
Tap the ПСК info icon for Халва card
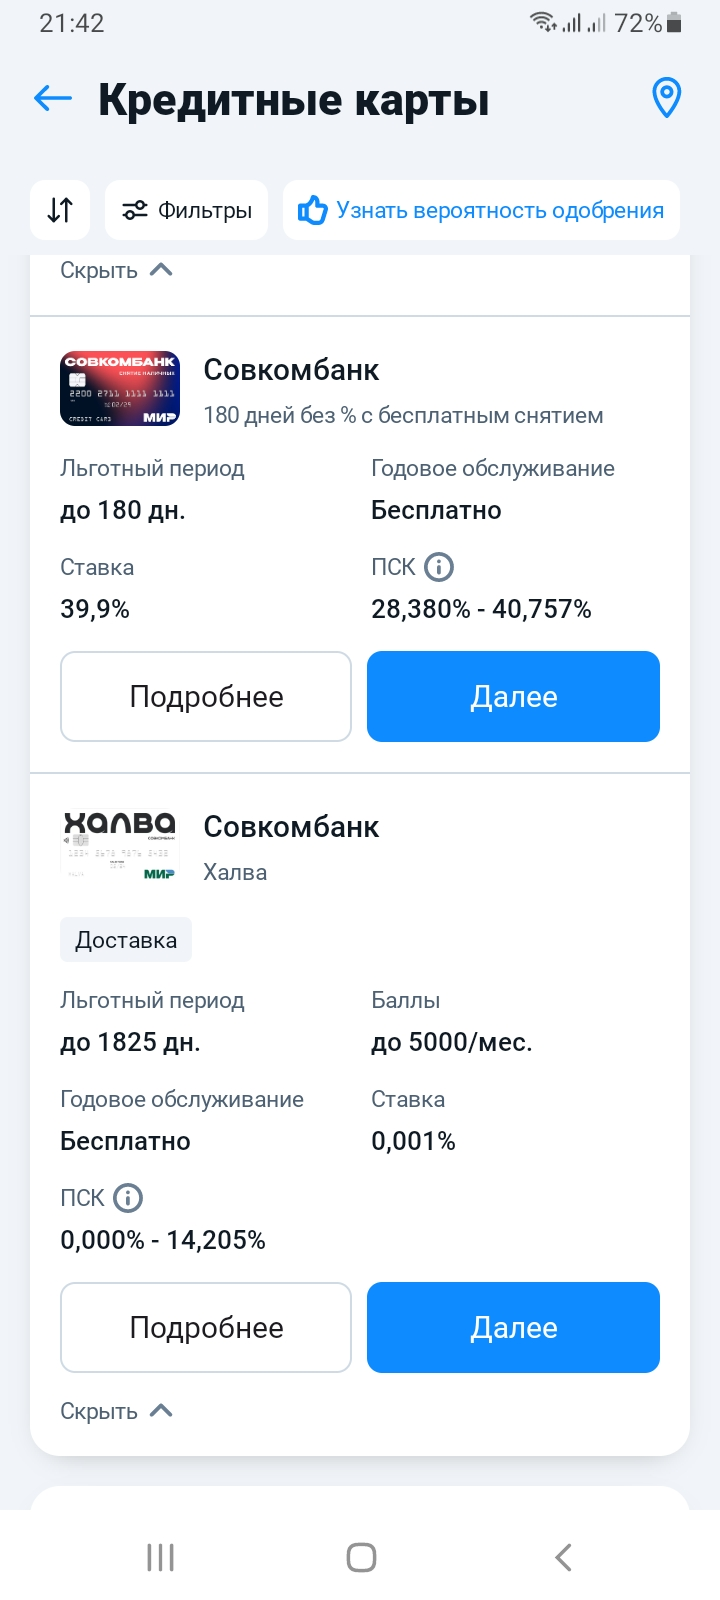128,1197
